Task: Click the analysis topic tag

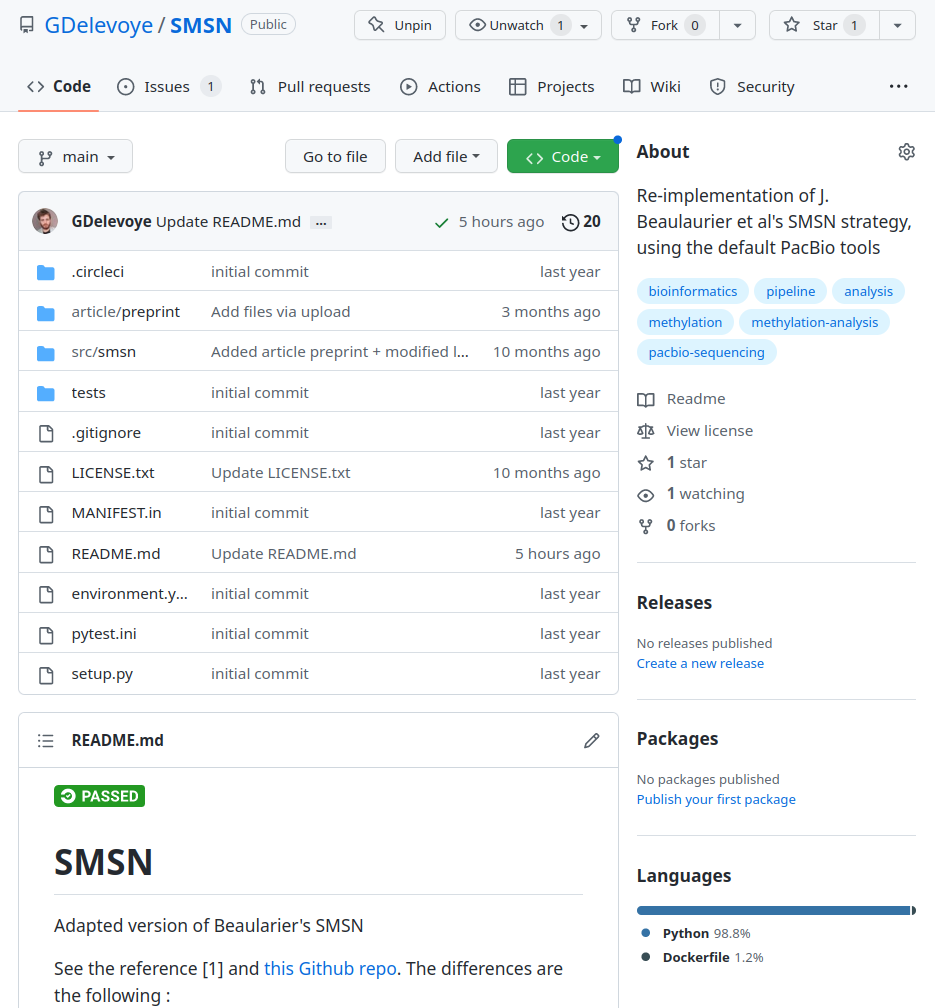Action: 868,291
